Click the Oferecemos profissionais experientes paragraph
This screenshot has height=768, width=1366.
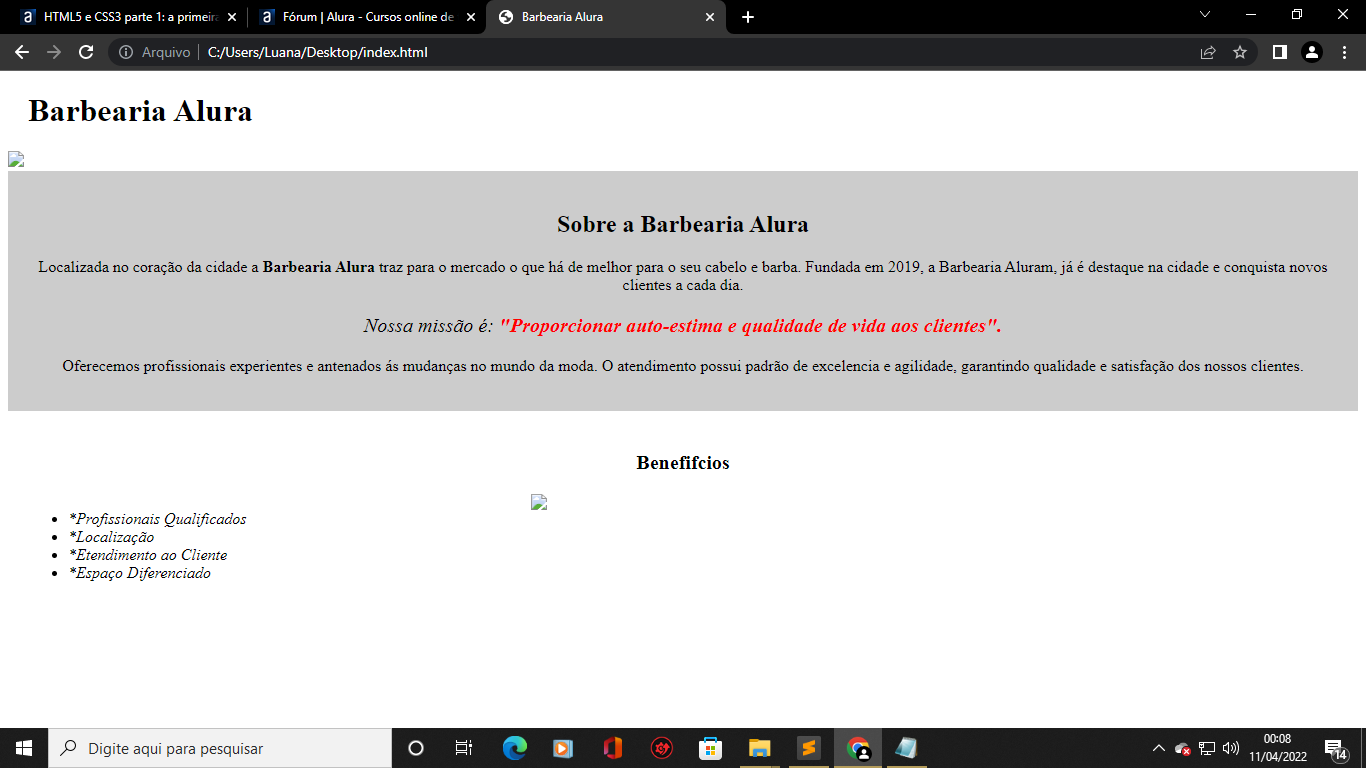tap(683, 366)
